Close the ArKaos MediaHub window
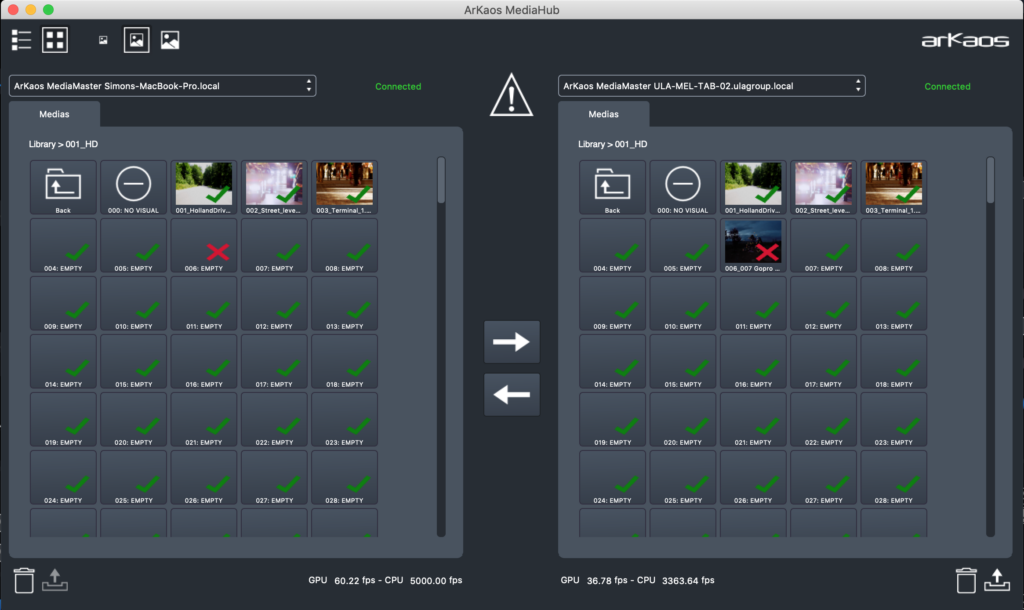1024x610 pixels. click(x=13, y=10)
